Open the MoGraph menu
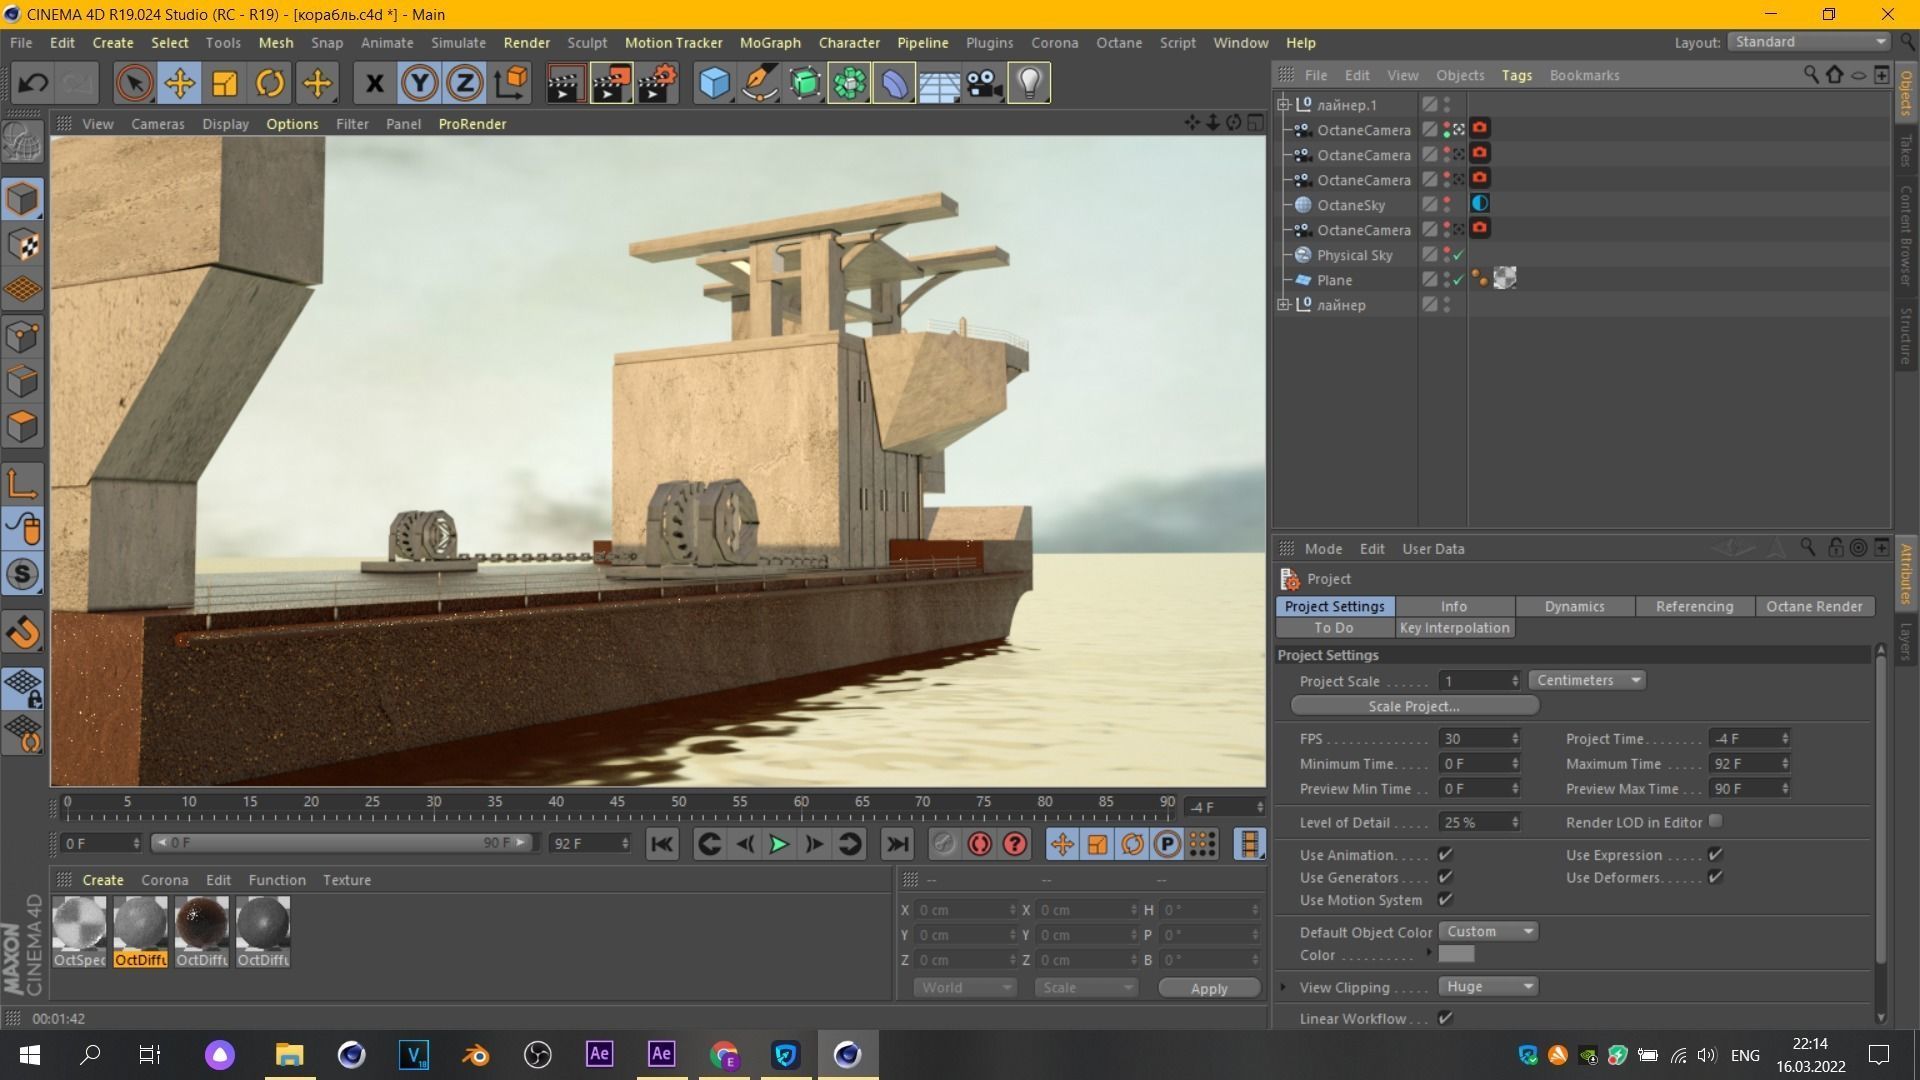Screen dimensions: 1920x1080 click(x=770, y=43)
